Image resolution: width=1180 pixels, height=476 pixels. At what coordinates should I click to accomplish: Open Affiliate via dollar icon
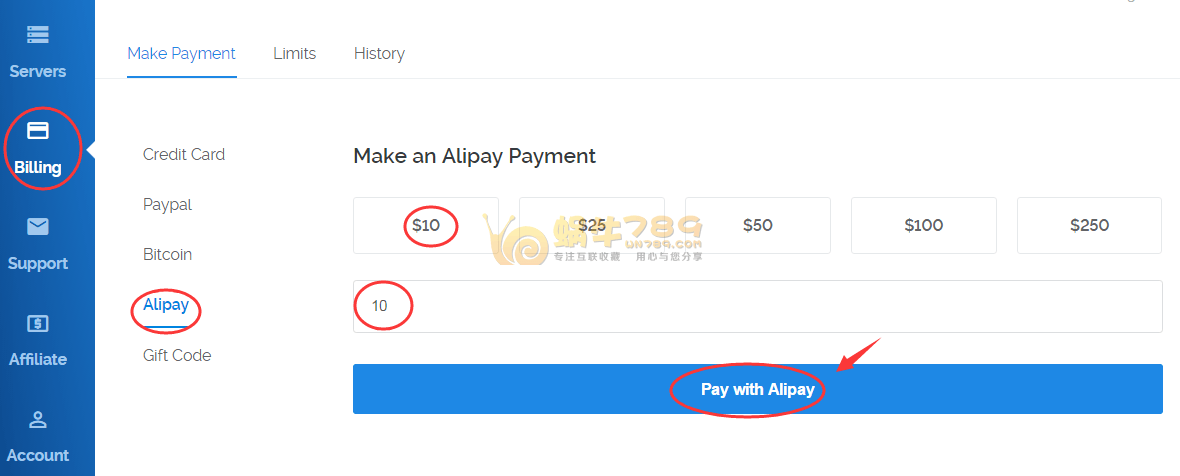coord(38,323)
